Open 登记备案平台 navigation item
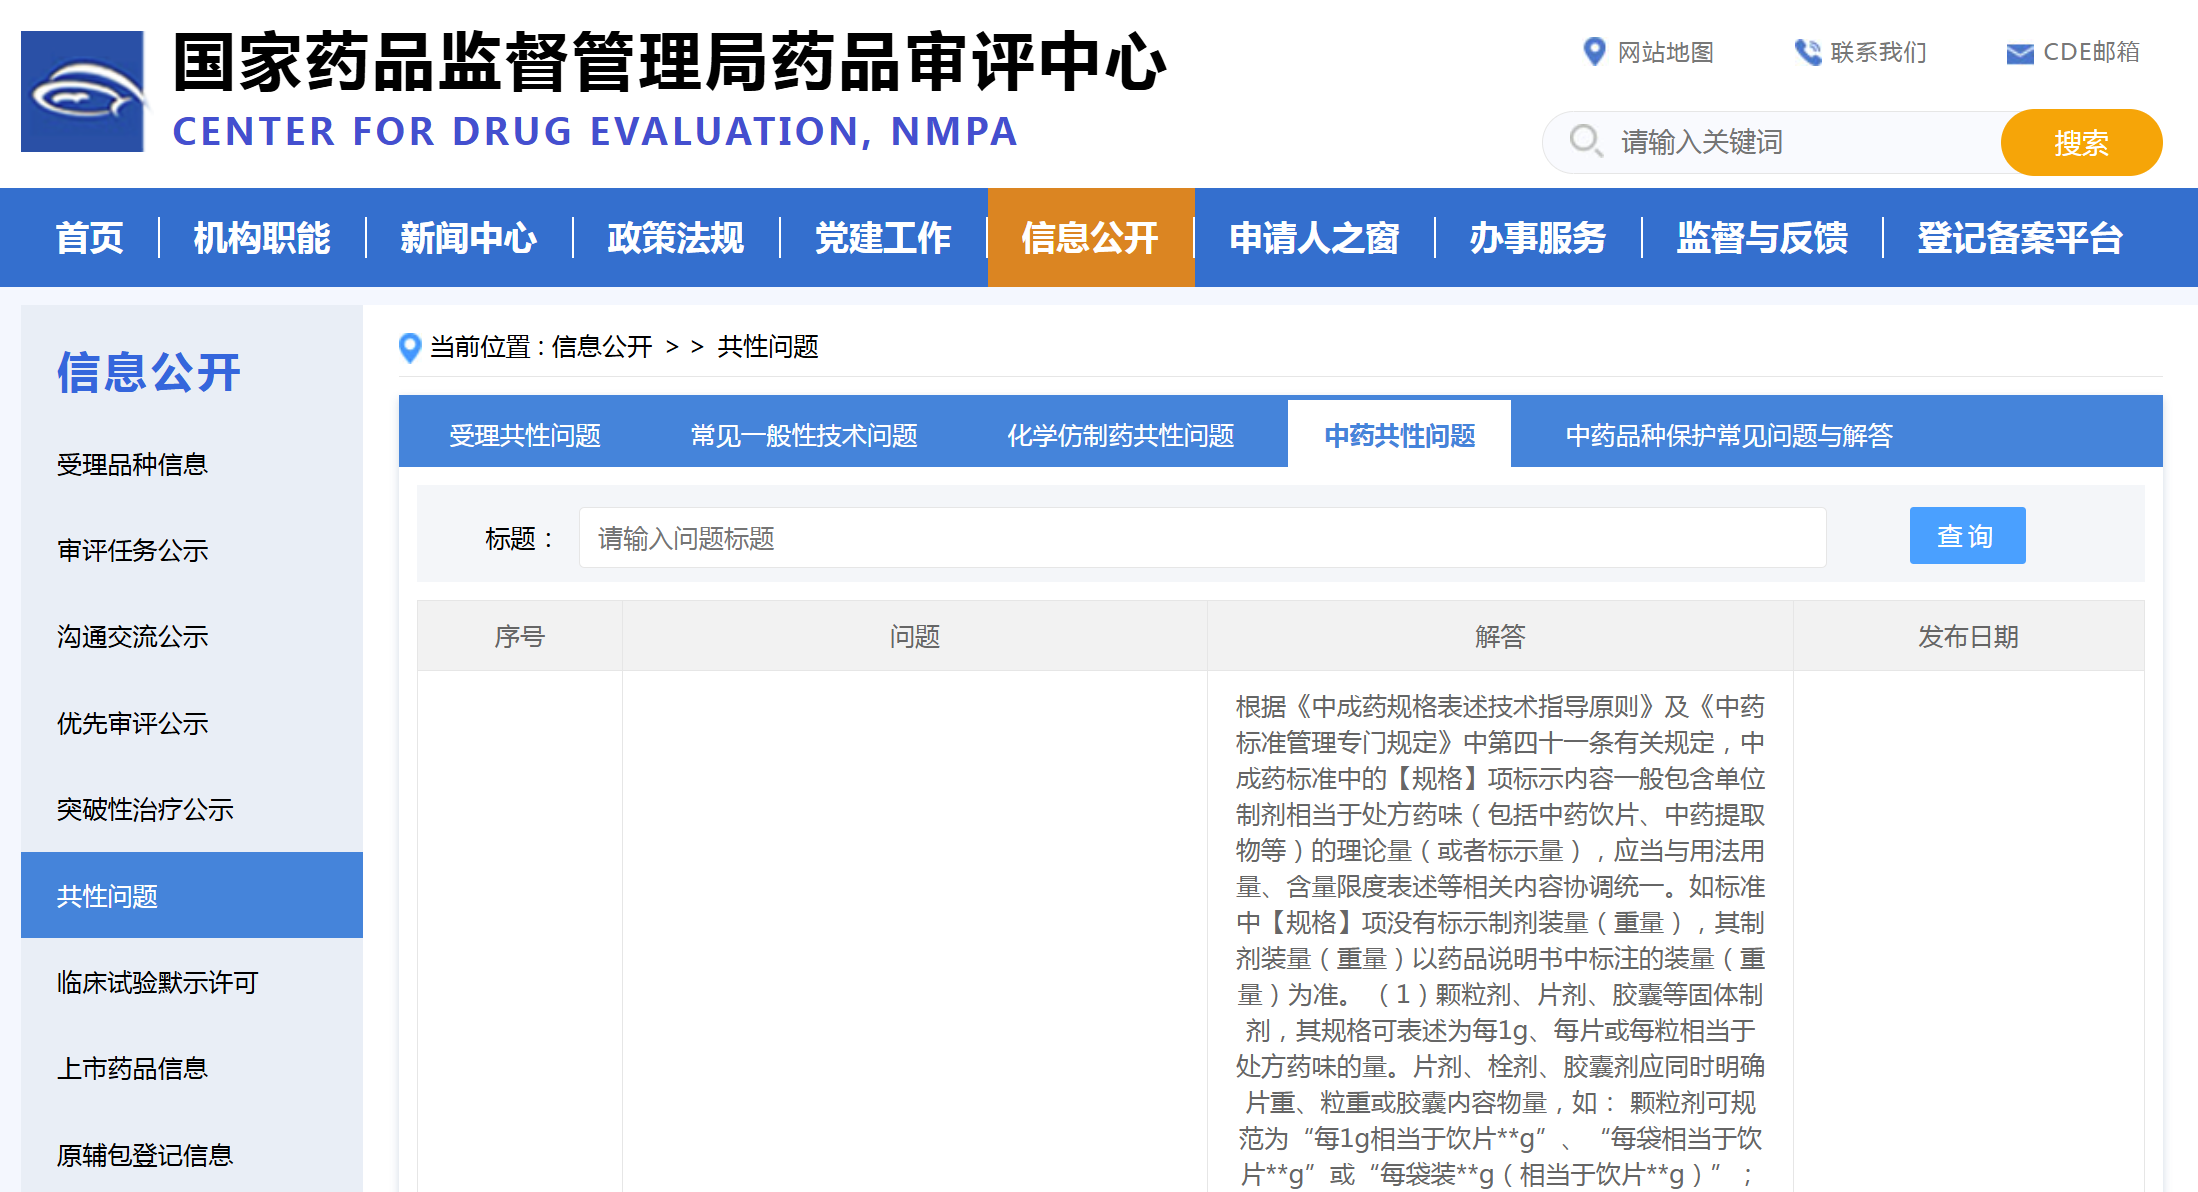This screenshot has width=2198, height=1192. [2020, 238]
